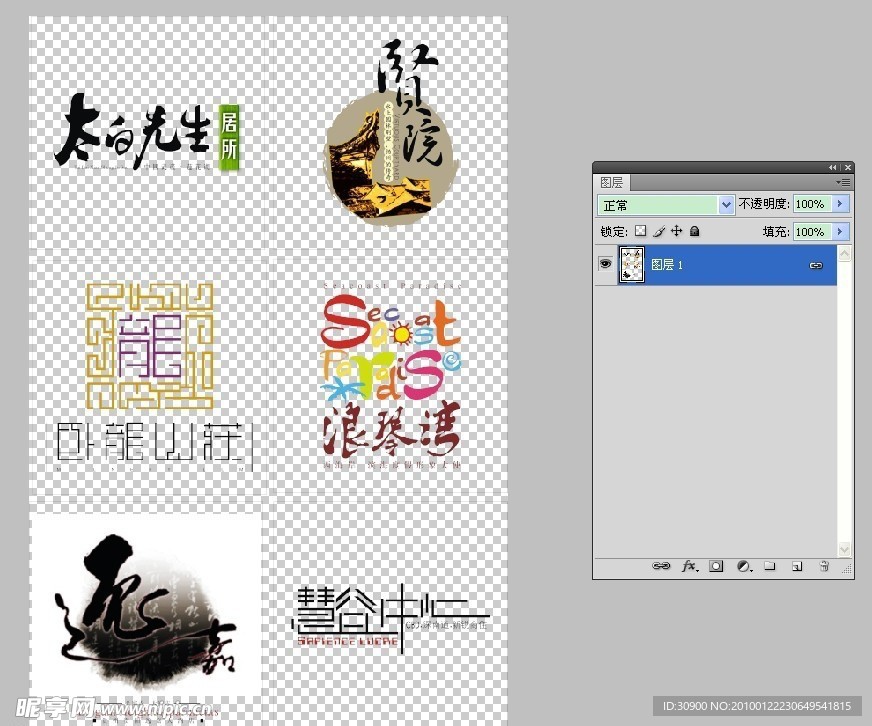This screenshot has height=726, width=872.
Task: Click the link layers icon at panel bottom
Action: tap(661, 566)
